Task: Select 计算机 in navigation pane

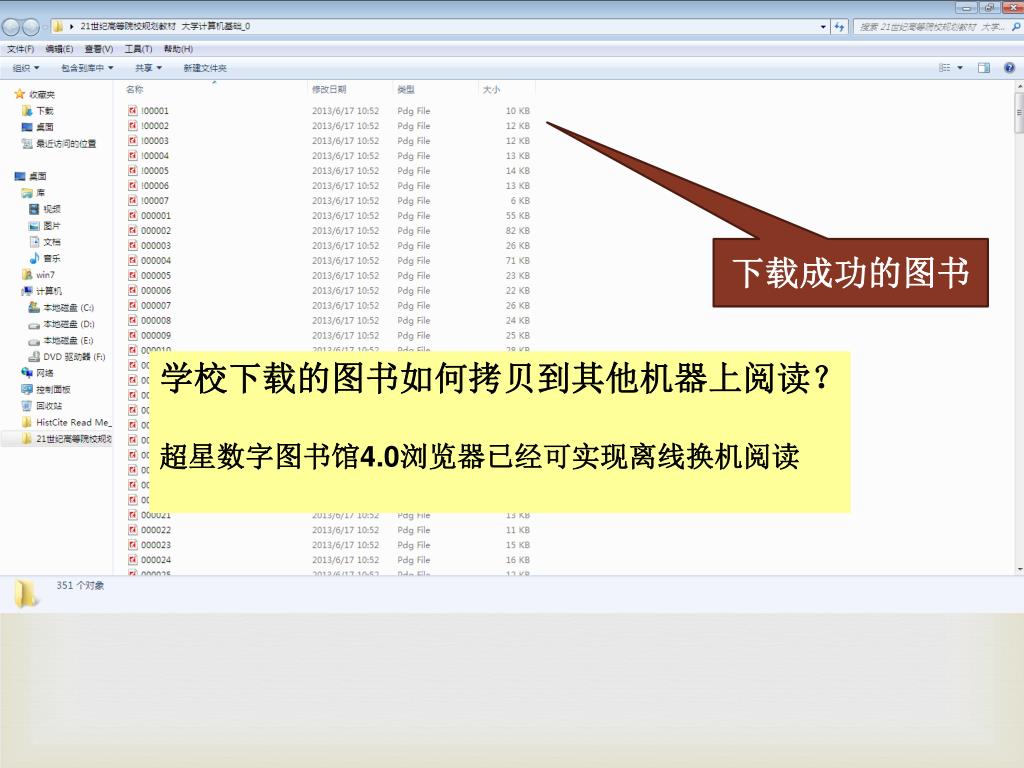Action: (x=41, y=291)
